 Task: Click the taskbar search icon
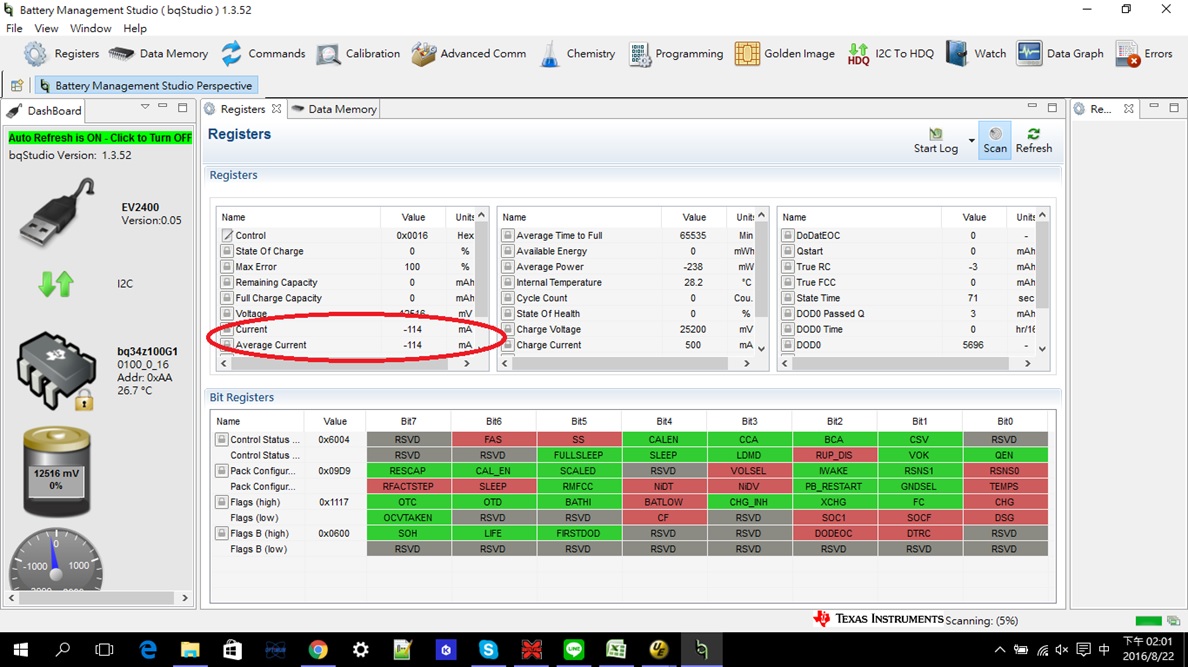pyautogui.click(x=63, y=650)
